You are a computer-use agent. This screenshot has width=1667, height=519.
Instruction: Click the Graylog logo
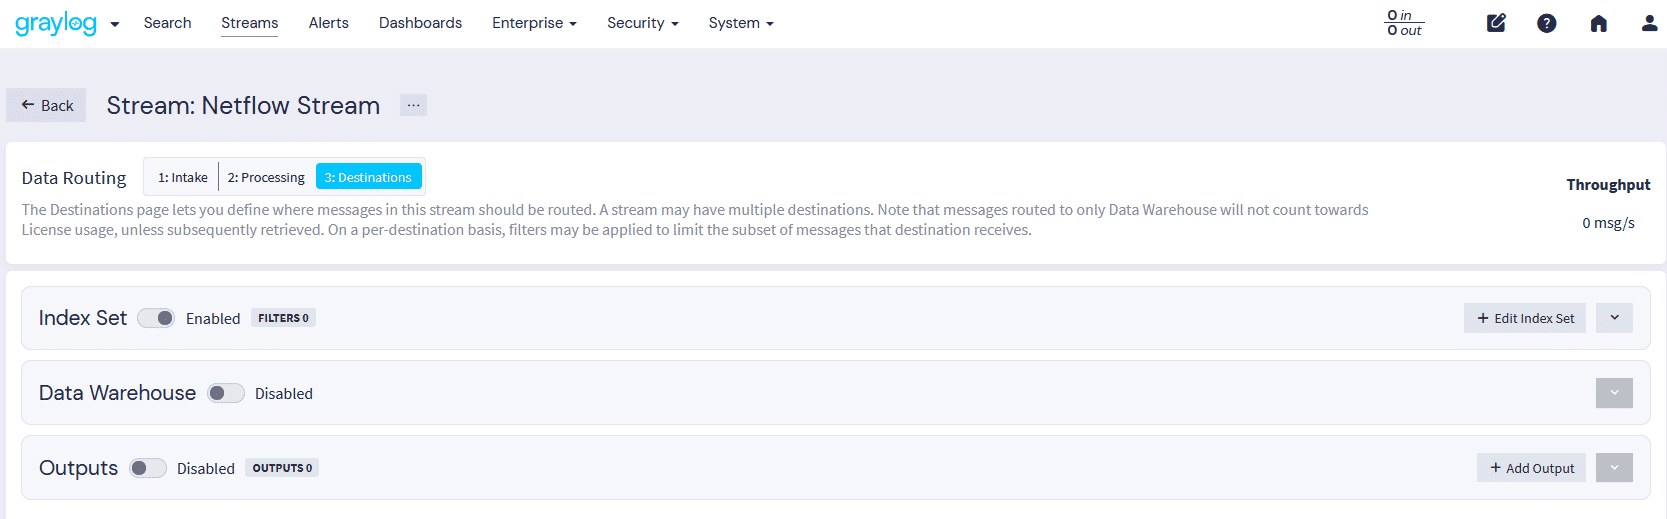pyautogui.click(x=56, y=23)
